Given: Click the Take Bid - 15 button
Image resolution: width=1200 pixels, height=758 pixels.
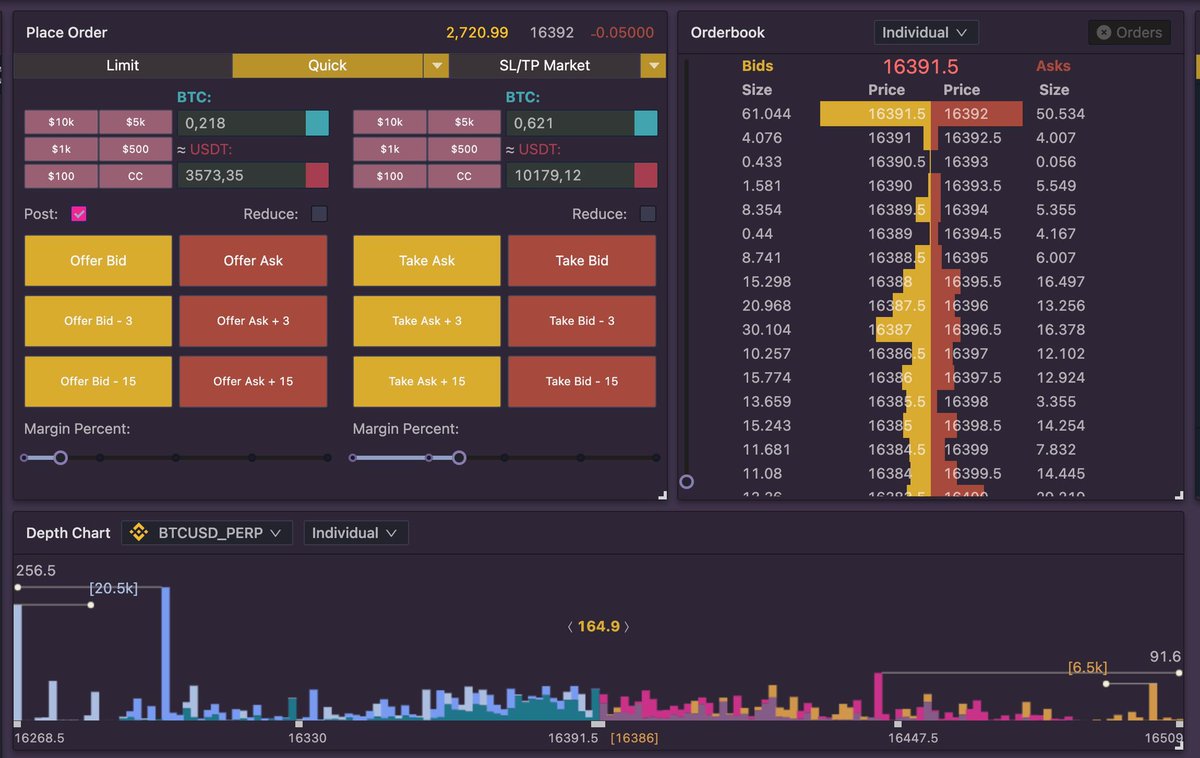Looking at the screenshot, I should 582,381.
